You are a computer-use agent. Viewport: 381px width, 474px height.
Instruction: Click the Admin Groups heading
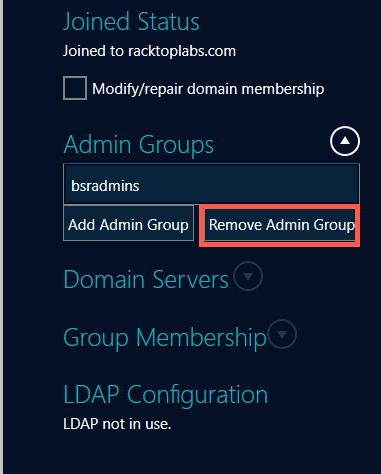tap(139, 145)
